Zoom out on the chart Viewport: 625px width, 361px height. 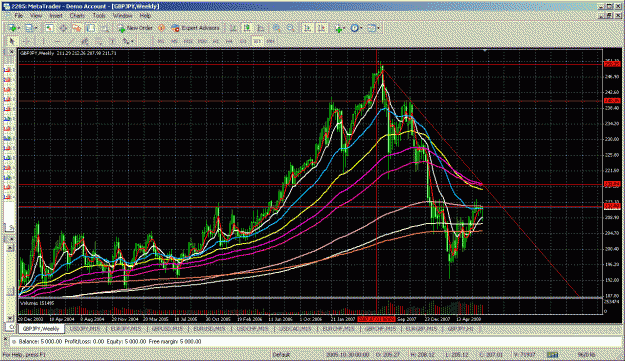pyautogui.click(x=291, y=28)
